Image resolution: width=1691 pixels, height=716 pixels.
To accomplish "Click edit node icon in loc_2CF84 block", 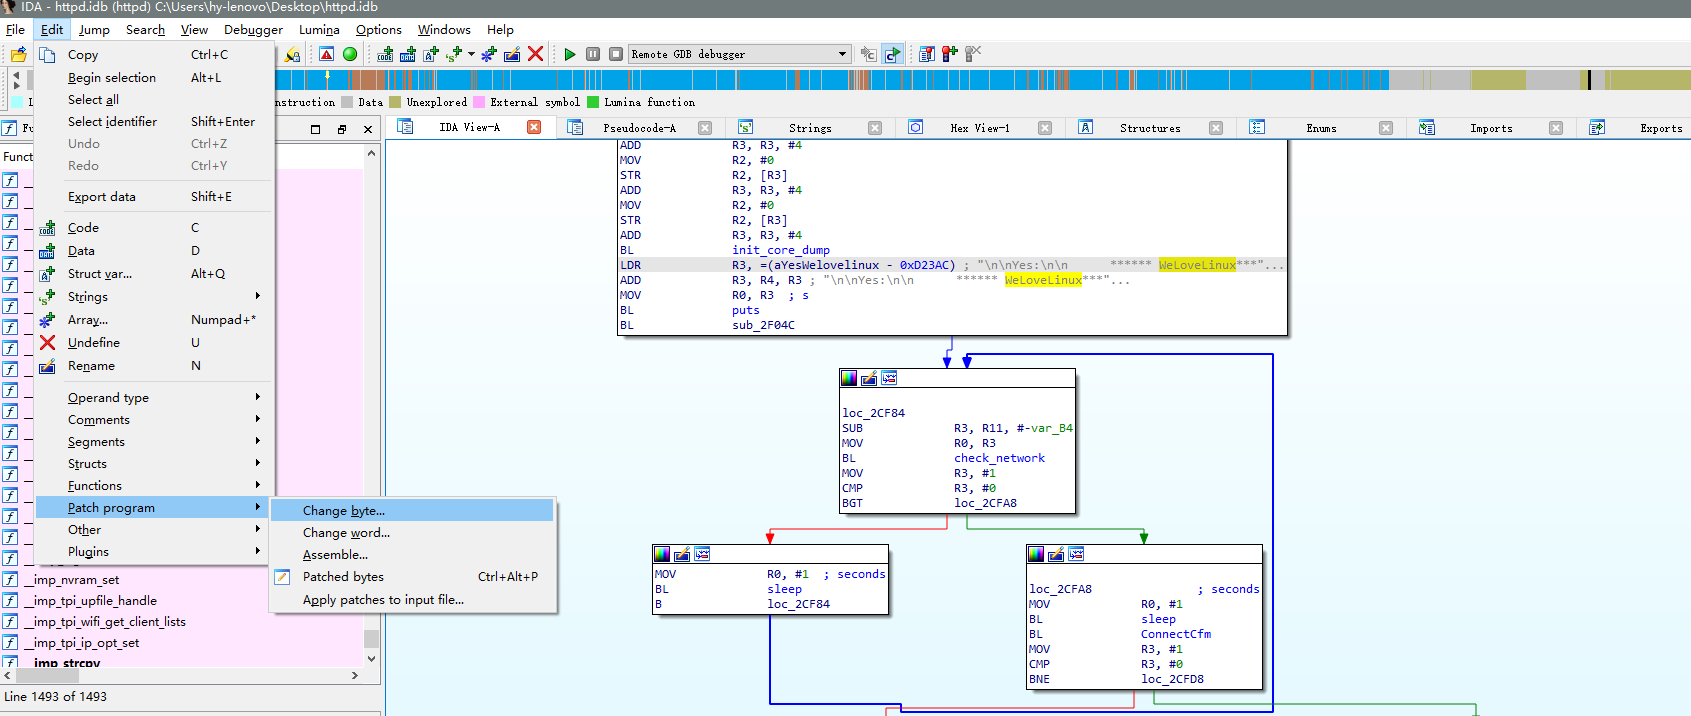I will tap(869, 378).
